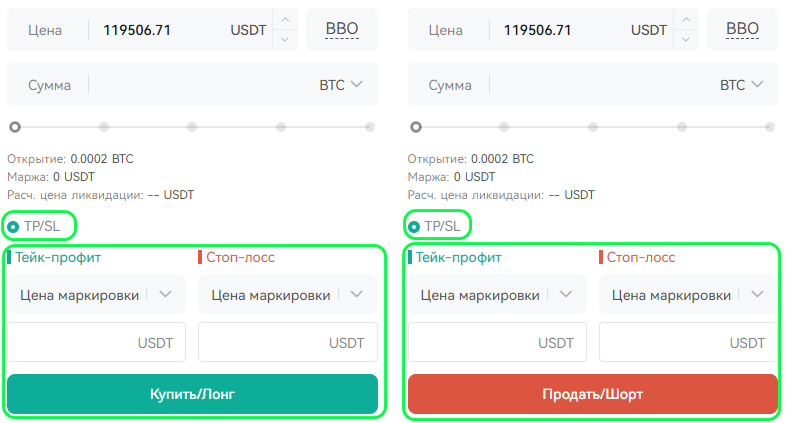Open BTC unit dropdown in sell panel
This screenshot has height=423, width=785.
pos(741,85)
